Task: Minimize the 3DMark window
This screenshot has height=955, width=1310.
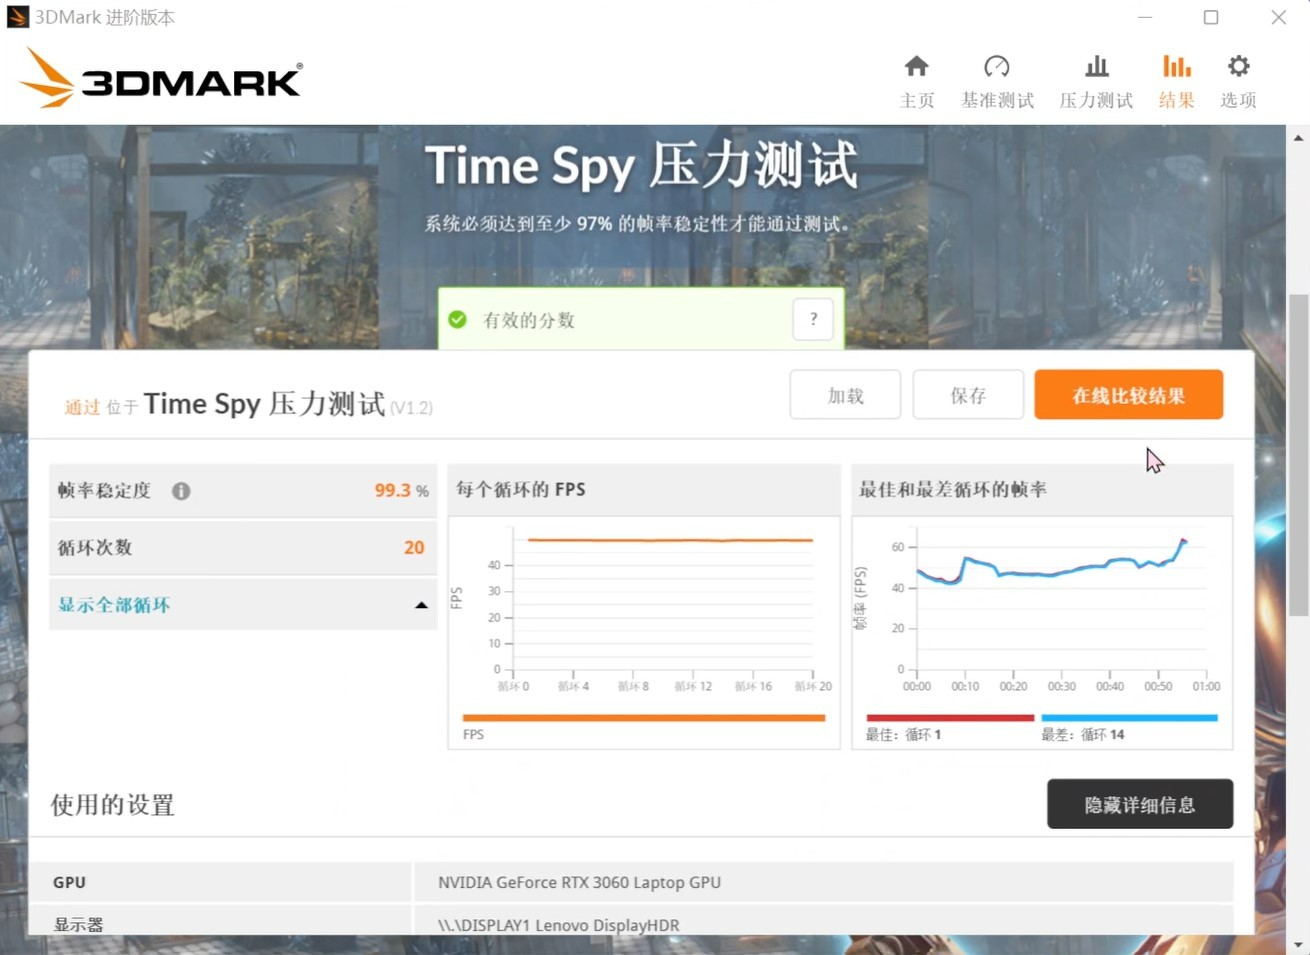Action: coord(1145,17)
